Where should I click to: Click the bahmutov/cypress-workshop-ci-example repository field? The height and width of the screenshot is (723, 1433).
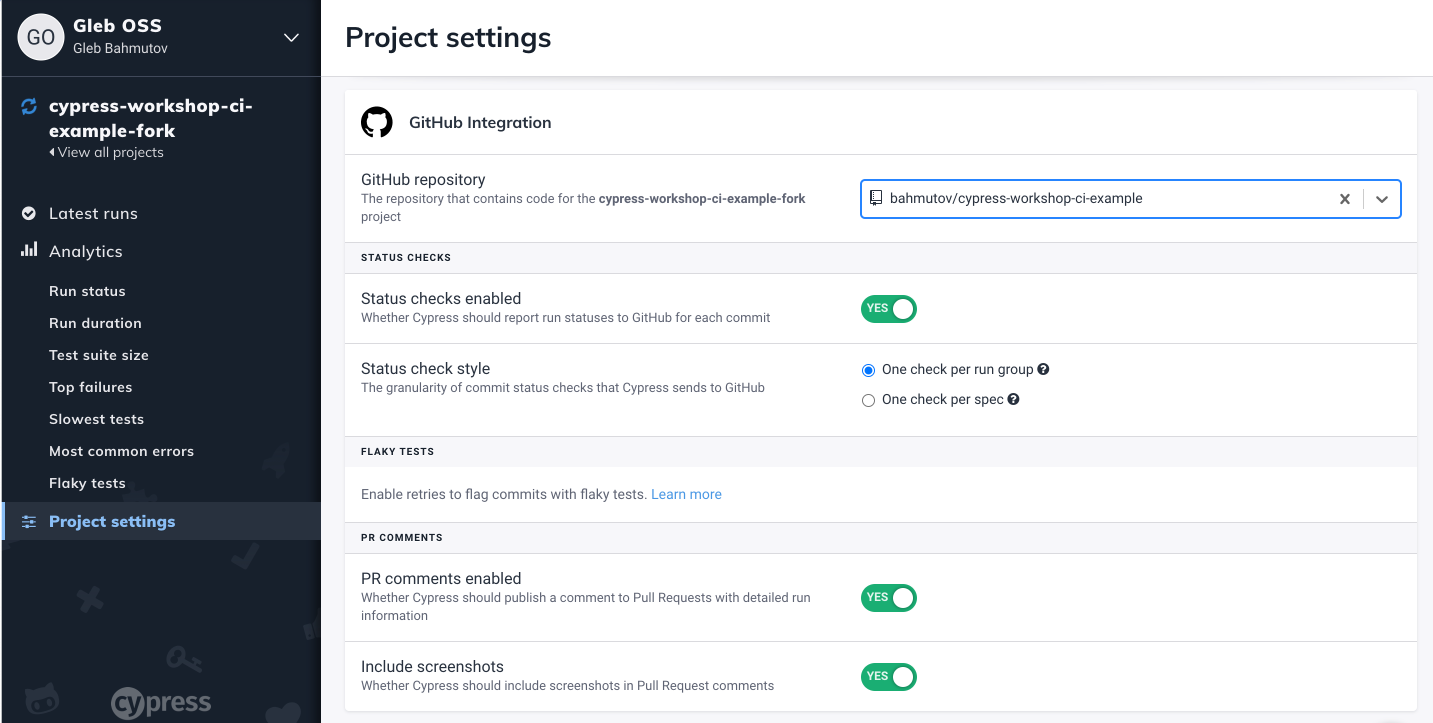pos(1130,198)
